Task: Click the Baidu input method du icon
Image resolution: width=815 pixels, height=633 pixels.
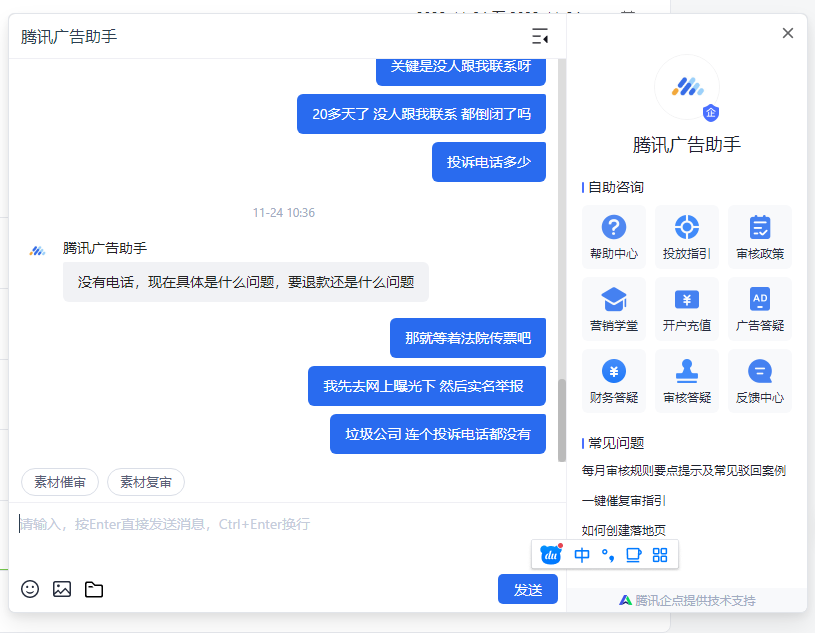Action: tap(551, 555)
